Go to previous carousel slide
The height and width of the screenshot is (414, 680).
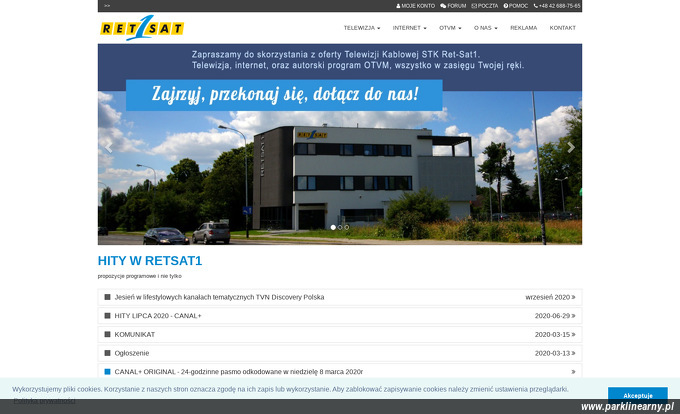108,147
